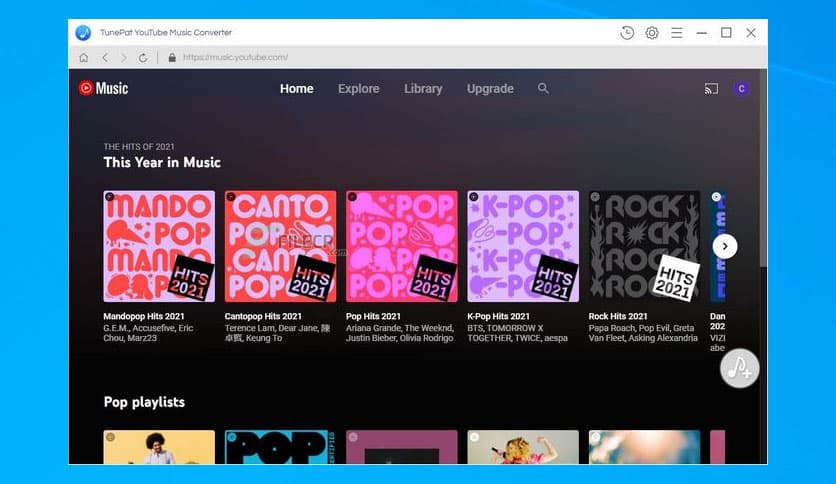Image resolution: width=836 pixels, height=484 pixels.
Task: Show next playlists with carousel arrow
Action: [x=725, y=246]
